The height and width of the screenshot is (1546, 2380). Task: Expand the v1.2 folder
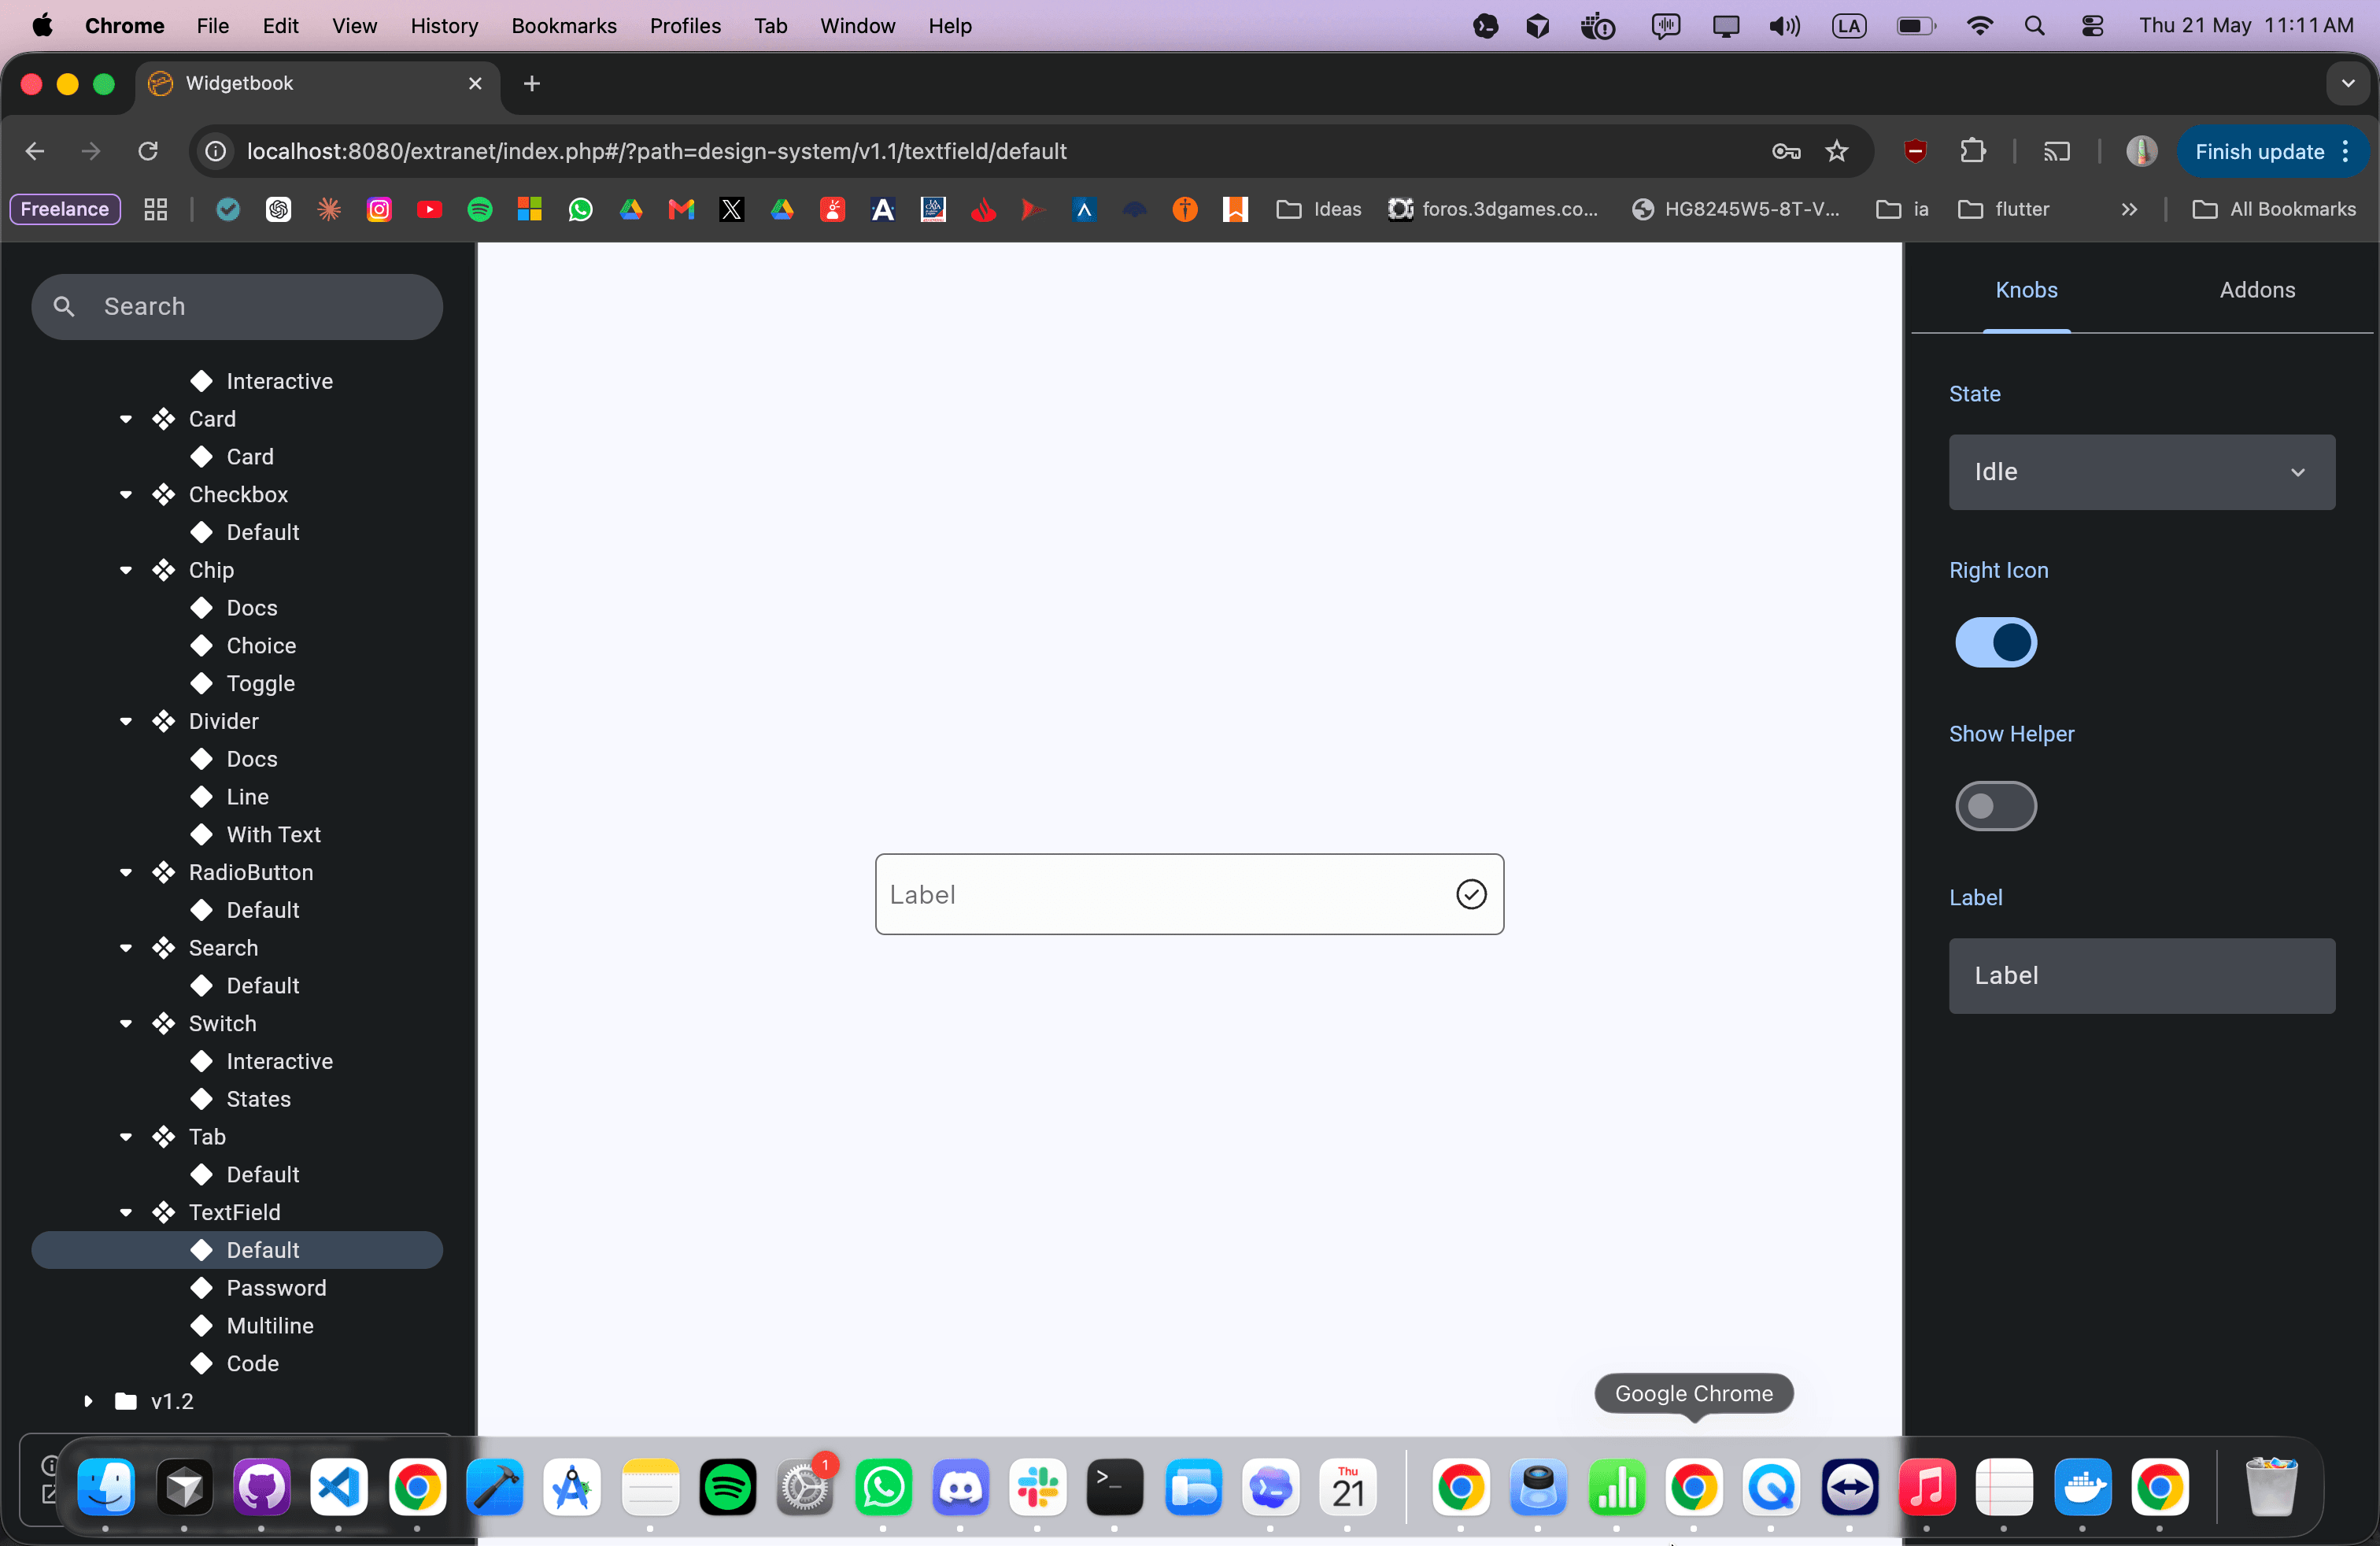coord(88,1401)
